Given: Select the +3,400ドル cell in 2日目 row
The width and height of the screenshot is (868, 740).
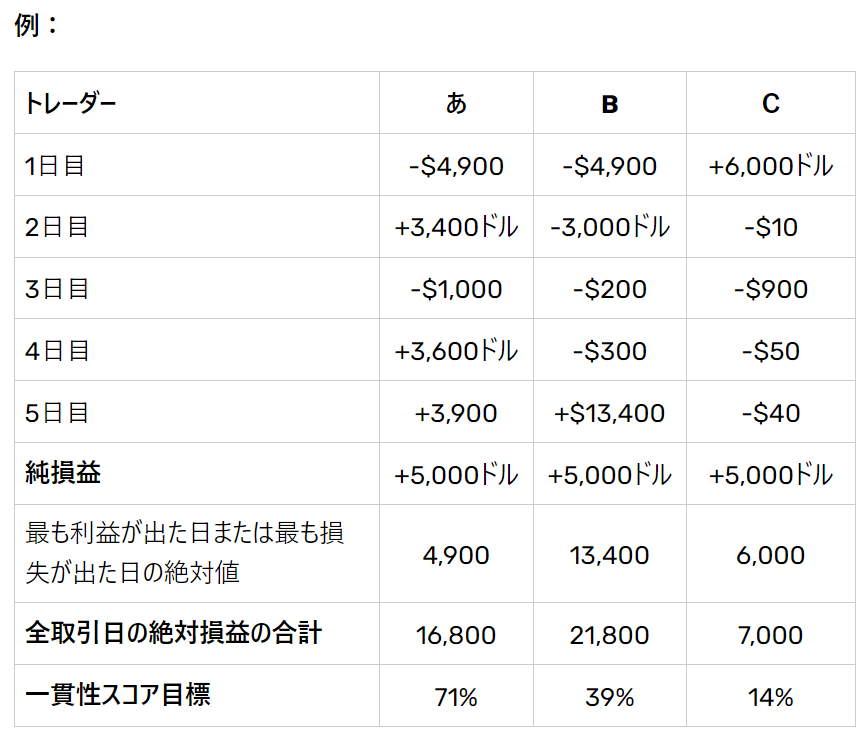Looking at the screenshot, I should pyautogui.click(x=456, y=228).
